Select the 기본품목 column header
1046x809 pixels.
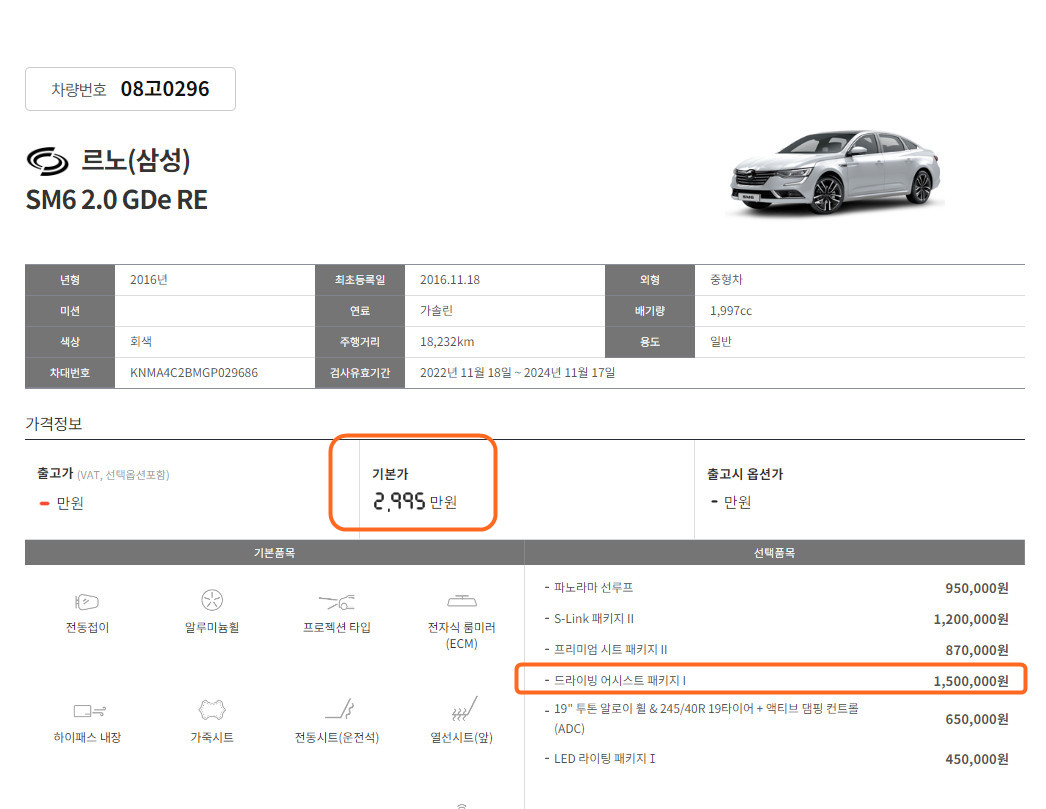[x=274, y=553]
